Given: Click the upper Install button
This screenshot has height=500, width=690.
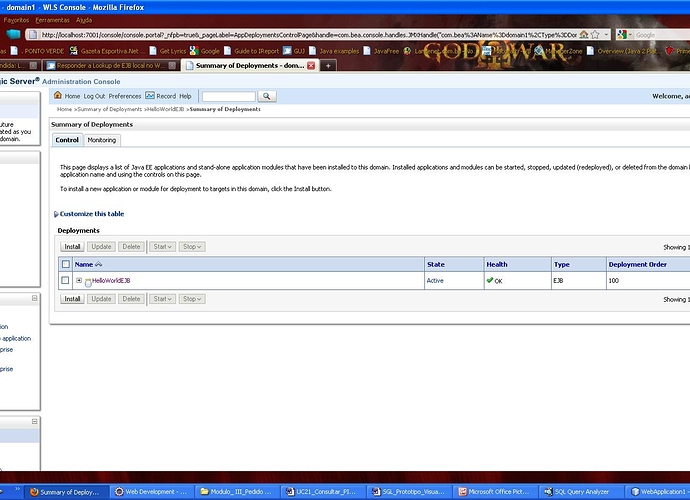Looking at the screenshot, I should (x=72, y=247).
